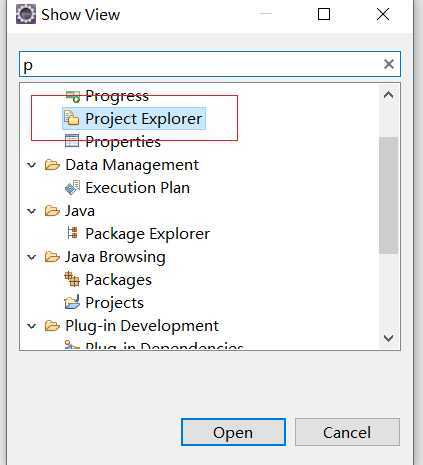Collapse the Java category chevron
The height and width of the screenshot is (465, 423).
coord(32,211)
